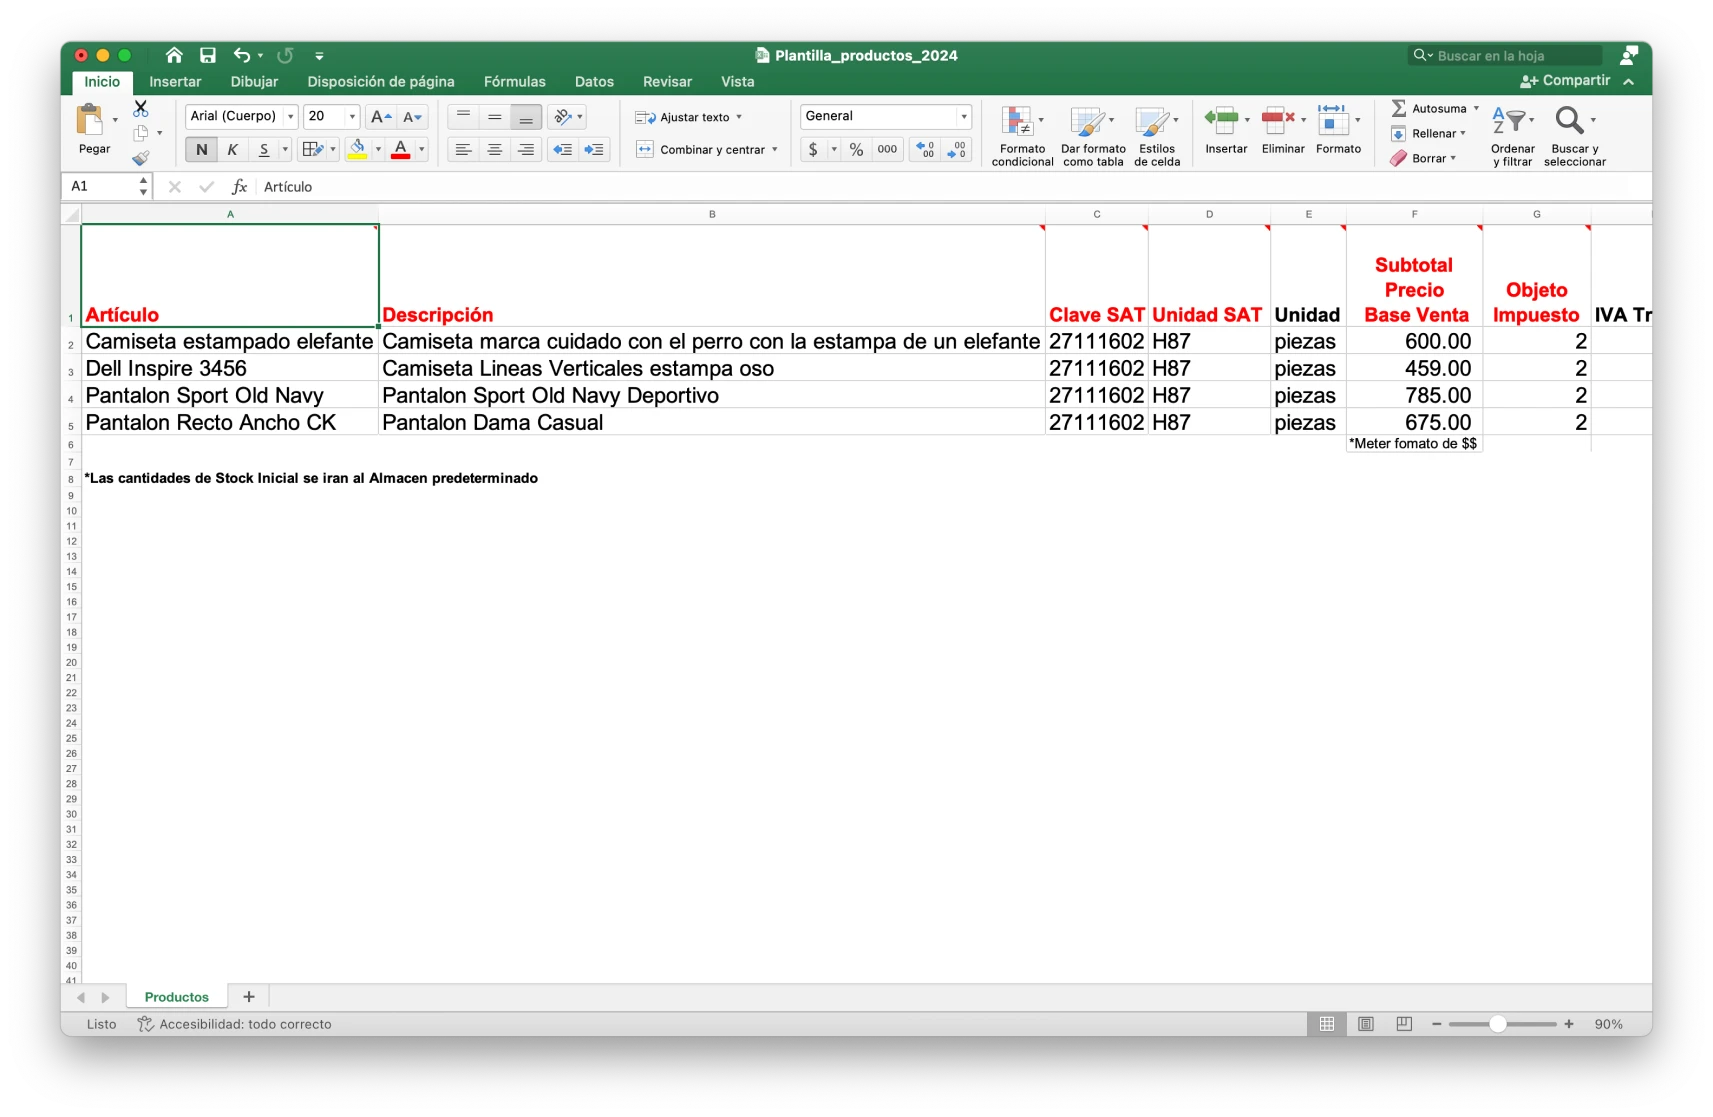Align cell content to top
The height and width of the screenshot is (1117, 1713).
[x=463, y=117]
